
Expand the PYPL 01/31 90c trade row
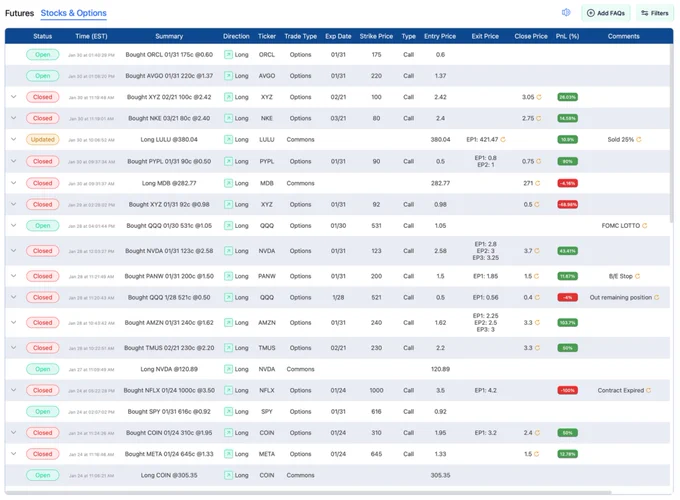tap(13, 161)
